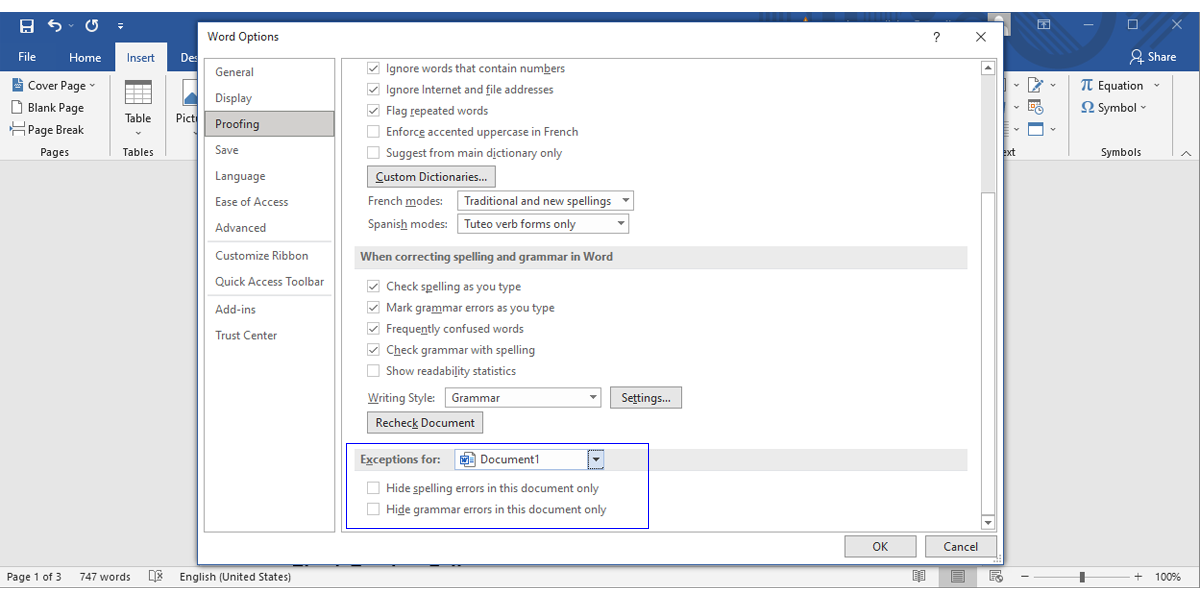This screenshot has width=1200, height=600.
Task: Select General in Word Options sidebar
Action: (269, 72)
